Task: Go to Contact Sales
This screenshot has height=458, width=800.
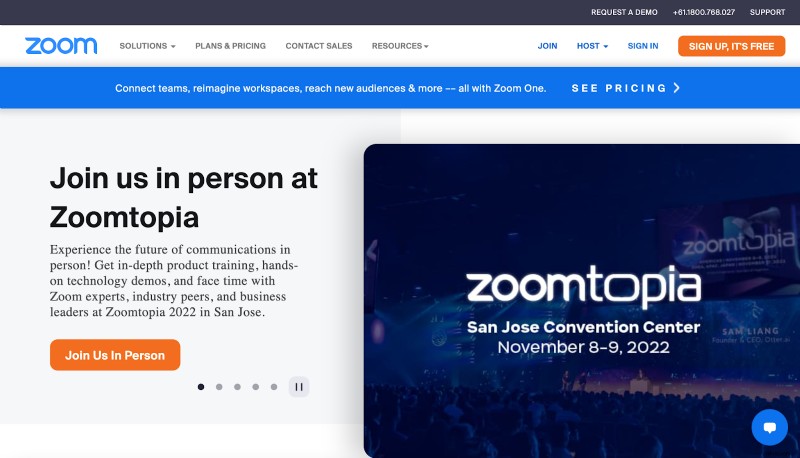Action: 319,46
